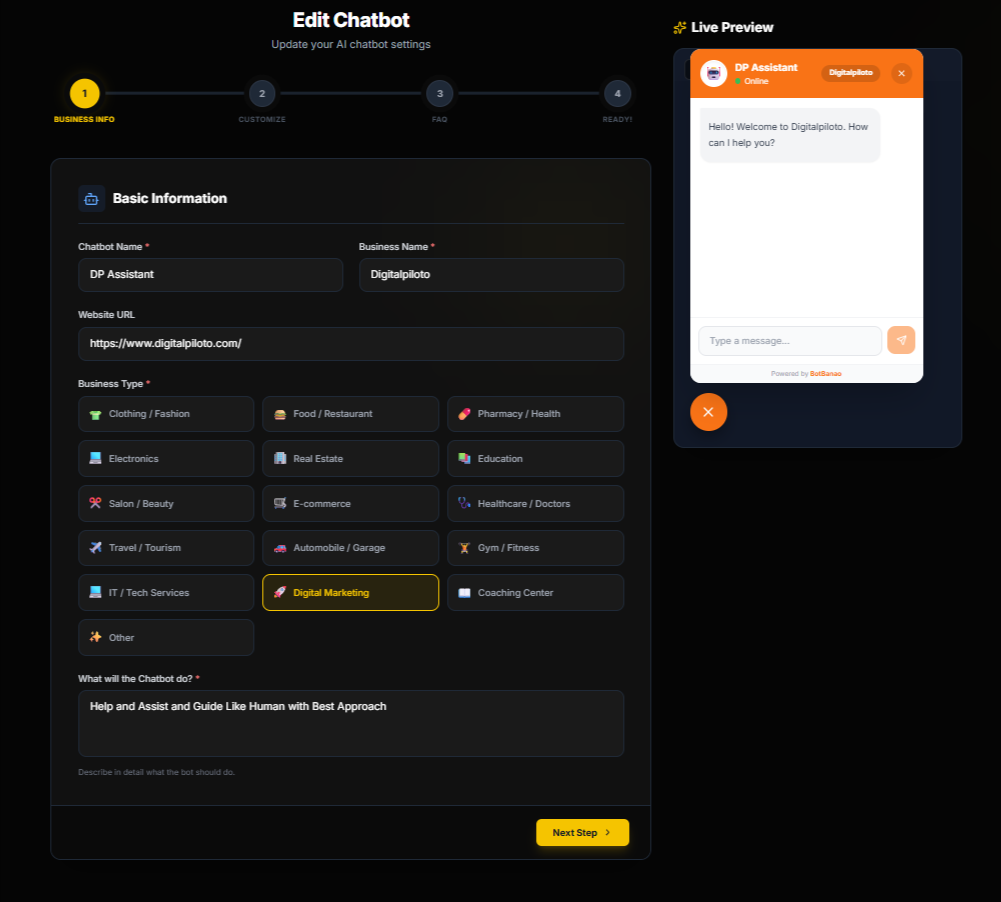Image resolution: width=1001 pixels, height=902 pixels.
Task: Select Travel / Tourism option
Action: pyautogui.click(x=166, y=548)
